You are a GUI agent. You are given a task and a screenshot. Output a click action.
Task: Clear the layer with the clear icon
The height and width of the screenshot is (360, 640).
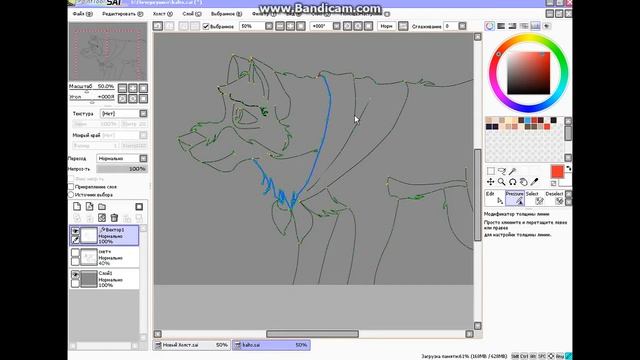[102, 218]
